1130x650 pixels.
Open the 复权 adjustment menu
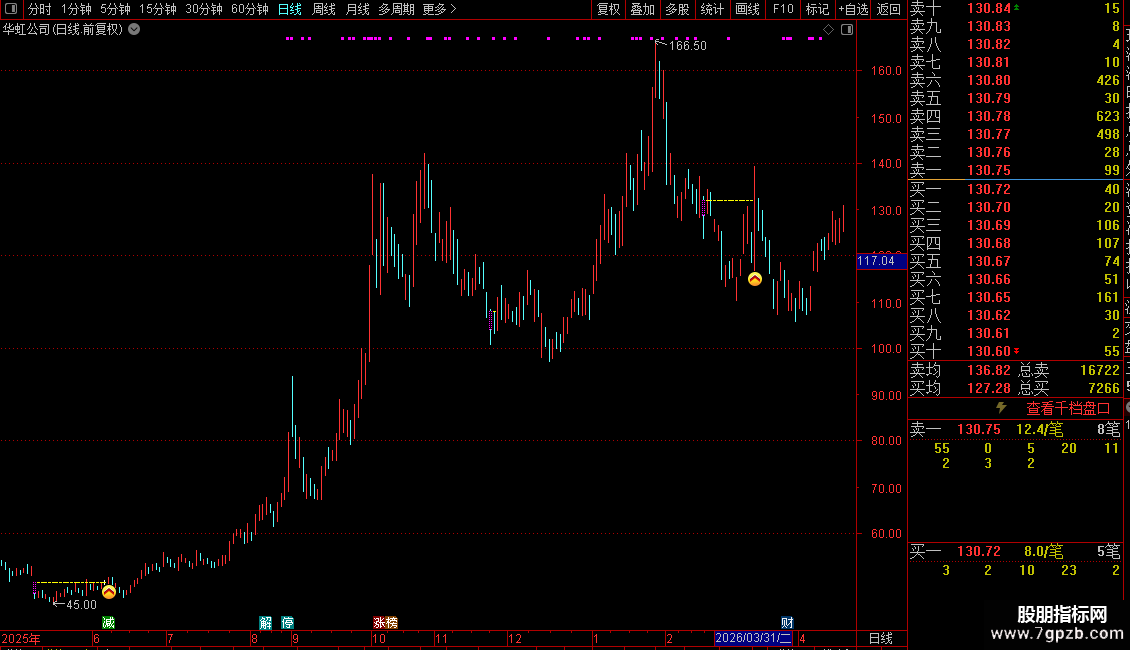(x=608, y=9)
